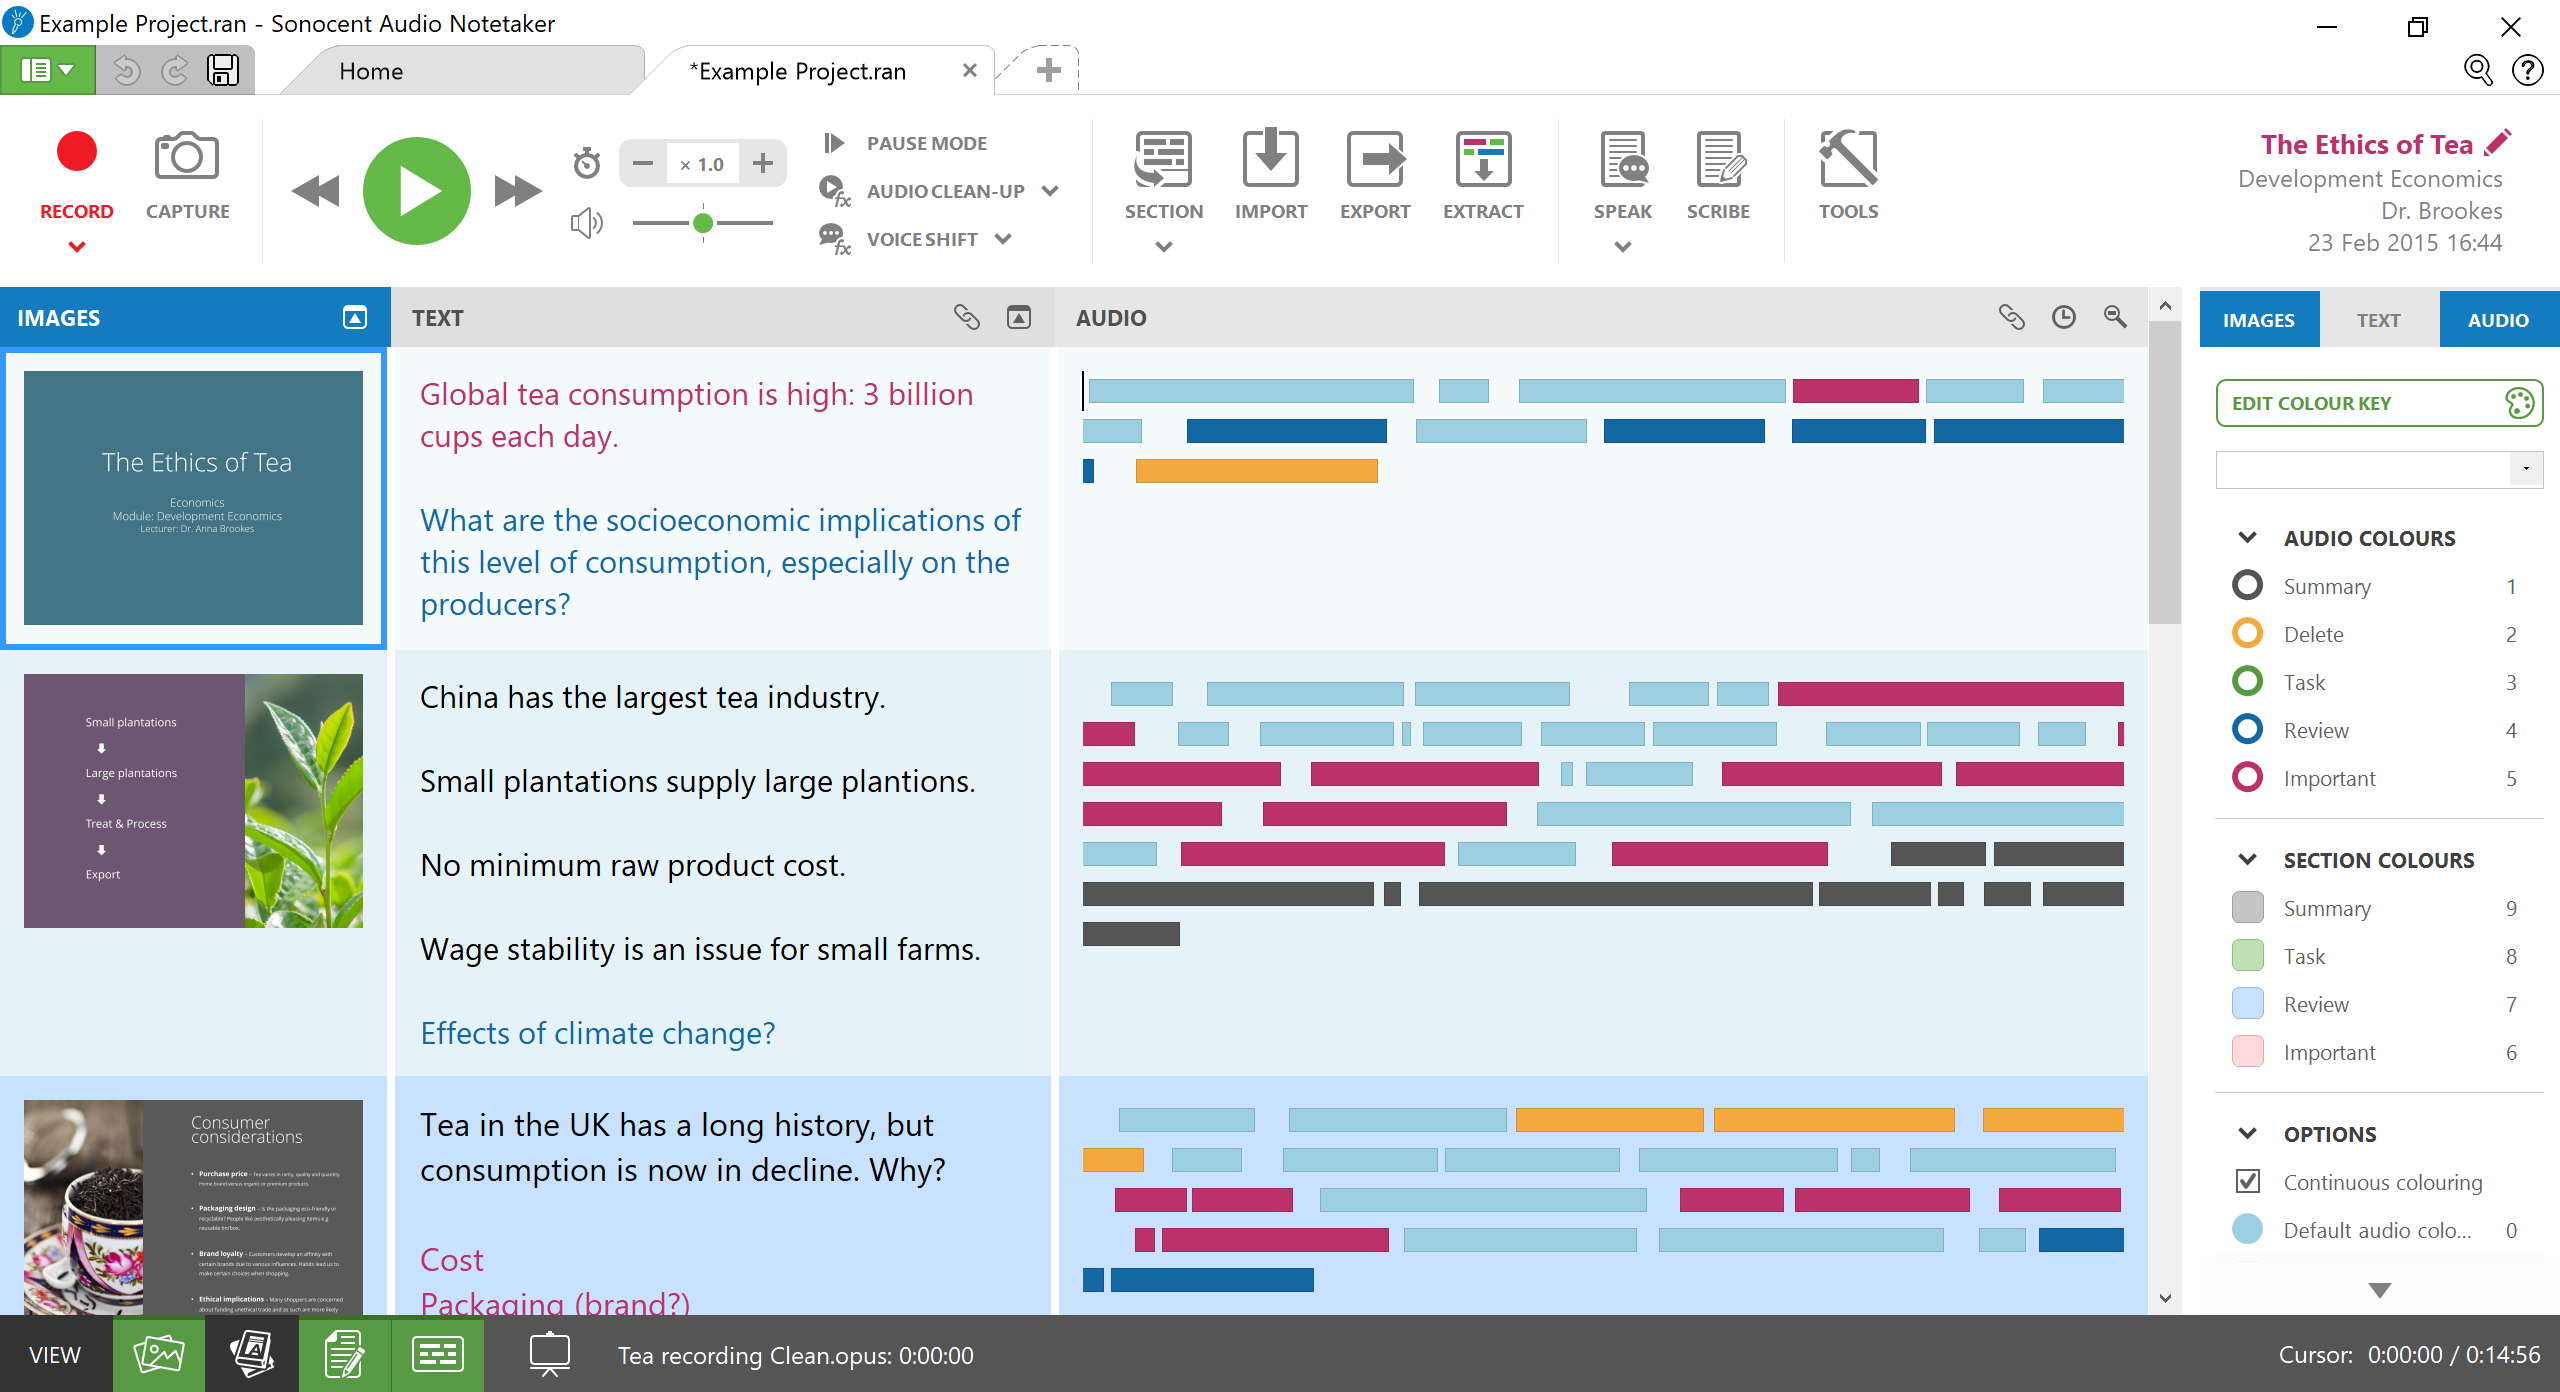Select the Small plantations slide thumbnail

point(193,800)
